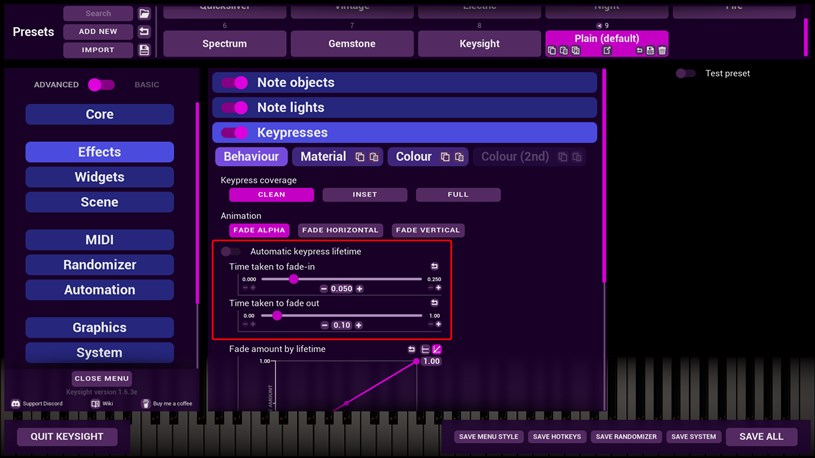Open the presets folder icon
Screen dimensions: 815x458
click(x=144, y=14)
